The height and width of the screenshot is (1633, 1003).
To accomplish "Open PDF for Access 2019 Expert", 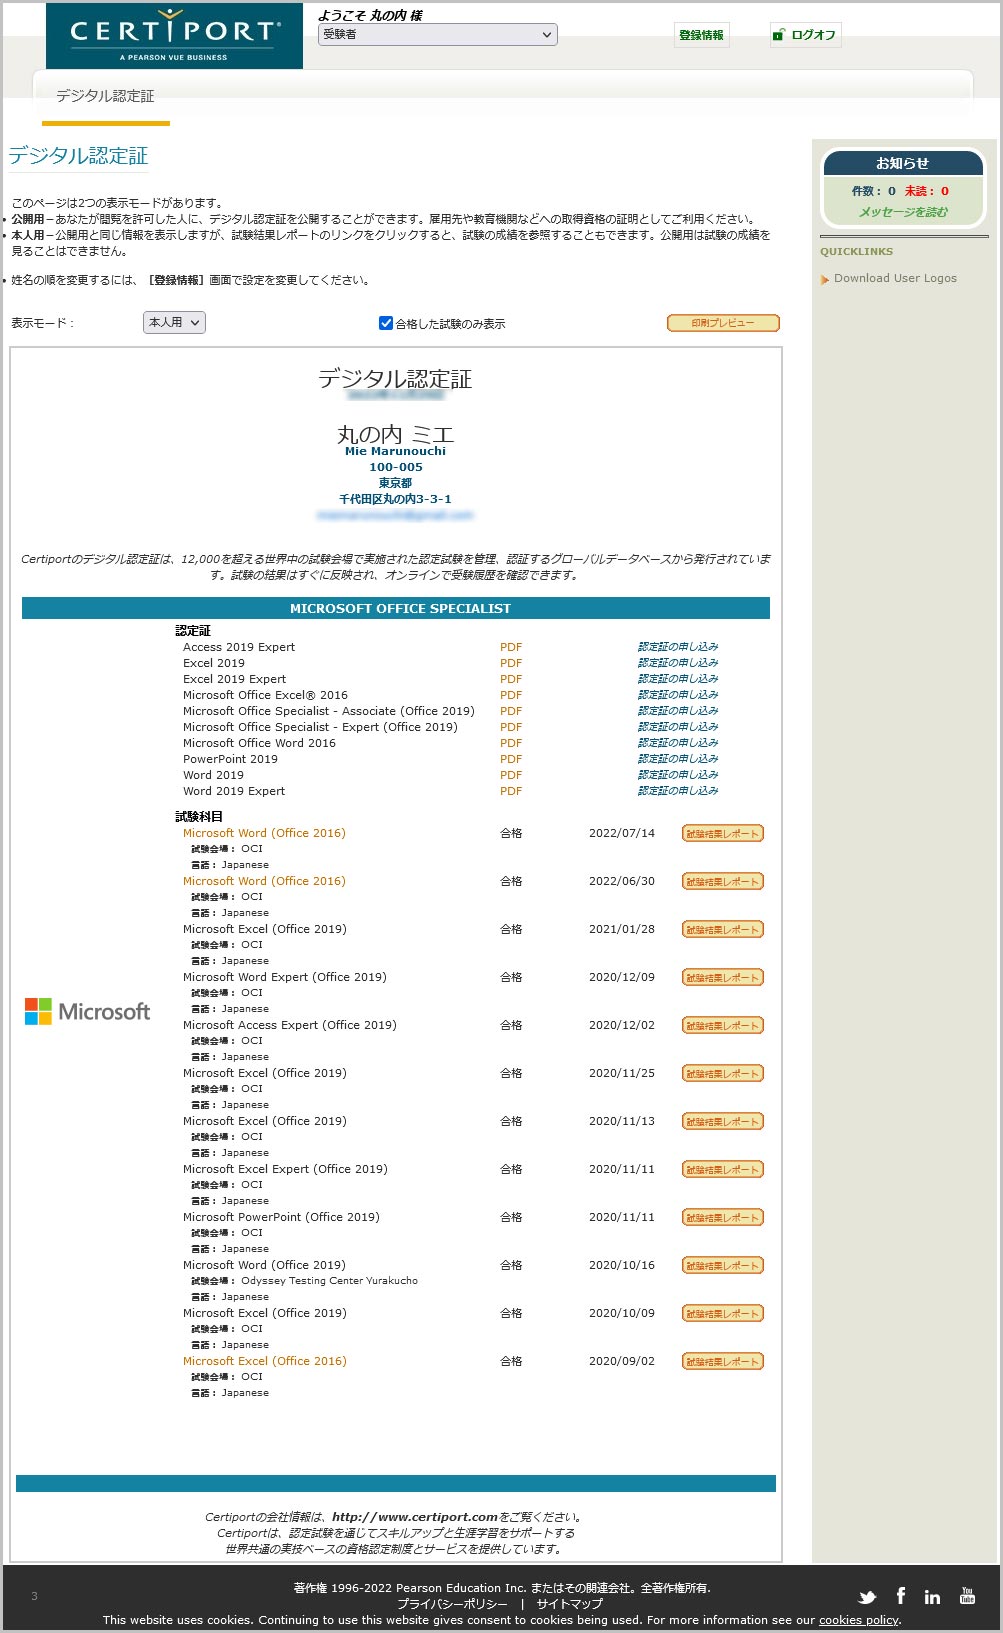I will pyautogui.click(x=511, y=647).
